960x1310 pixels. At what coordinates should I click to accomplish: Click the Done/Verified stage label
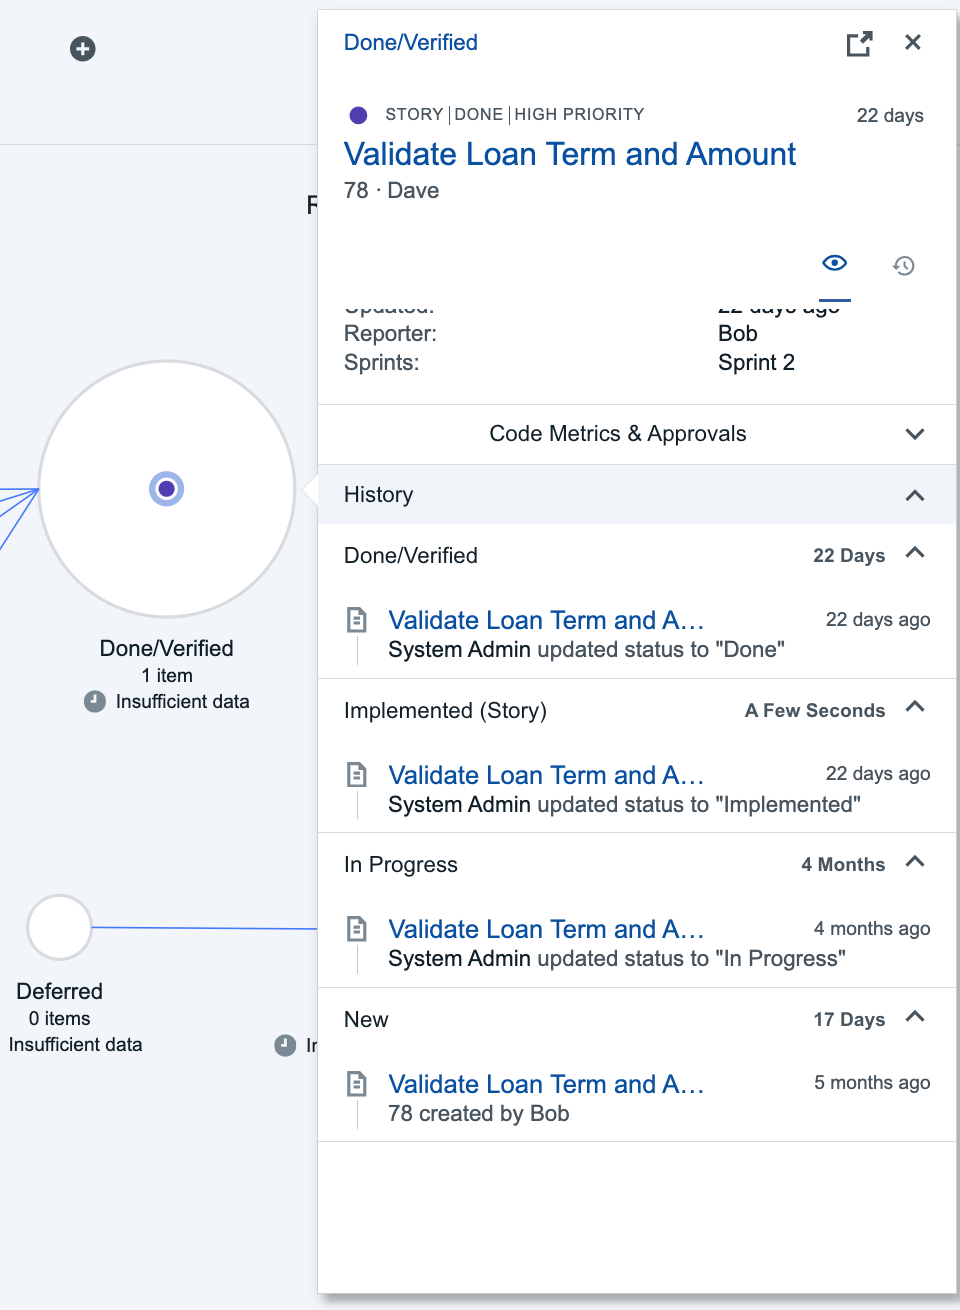click(x=167, y=648)
